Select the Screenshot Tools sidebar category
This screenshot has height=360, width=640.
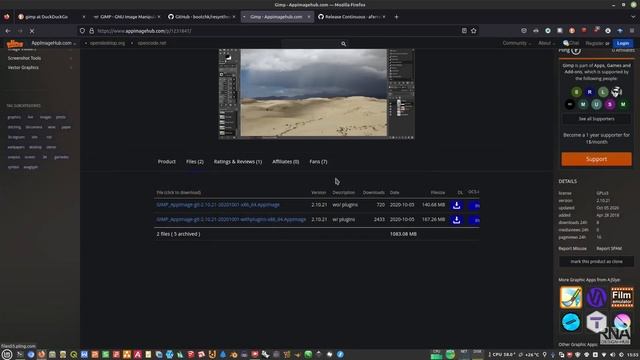24,58
